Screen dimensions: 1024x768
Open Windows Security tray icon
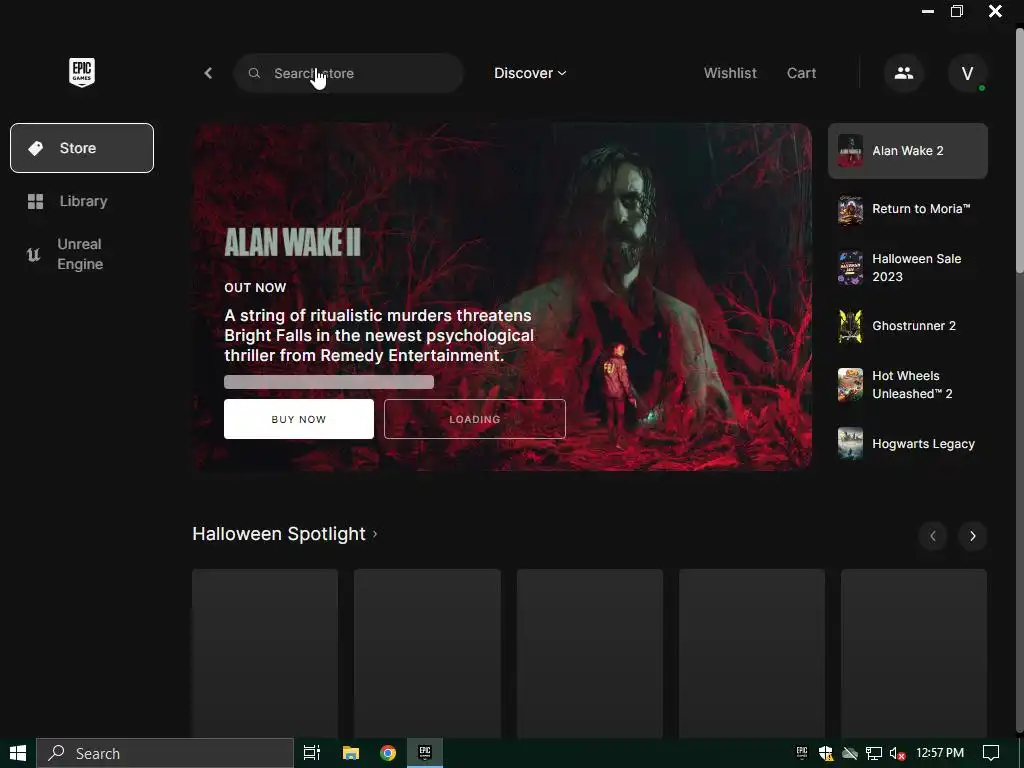click(x=825, y=753)
